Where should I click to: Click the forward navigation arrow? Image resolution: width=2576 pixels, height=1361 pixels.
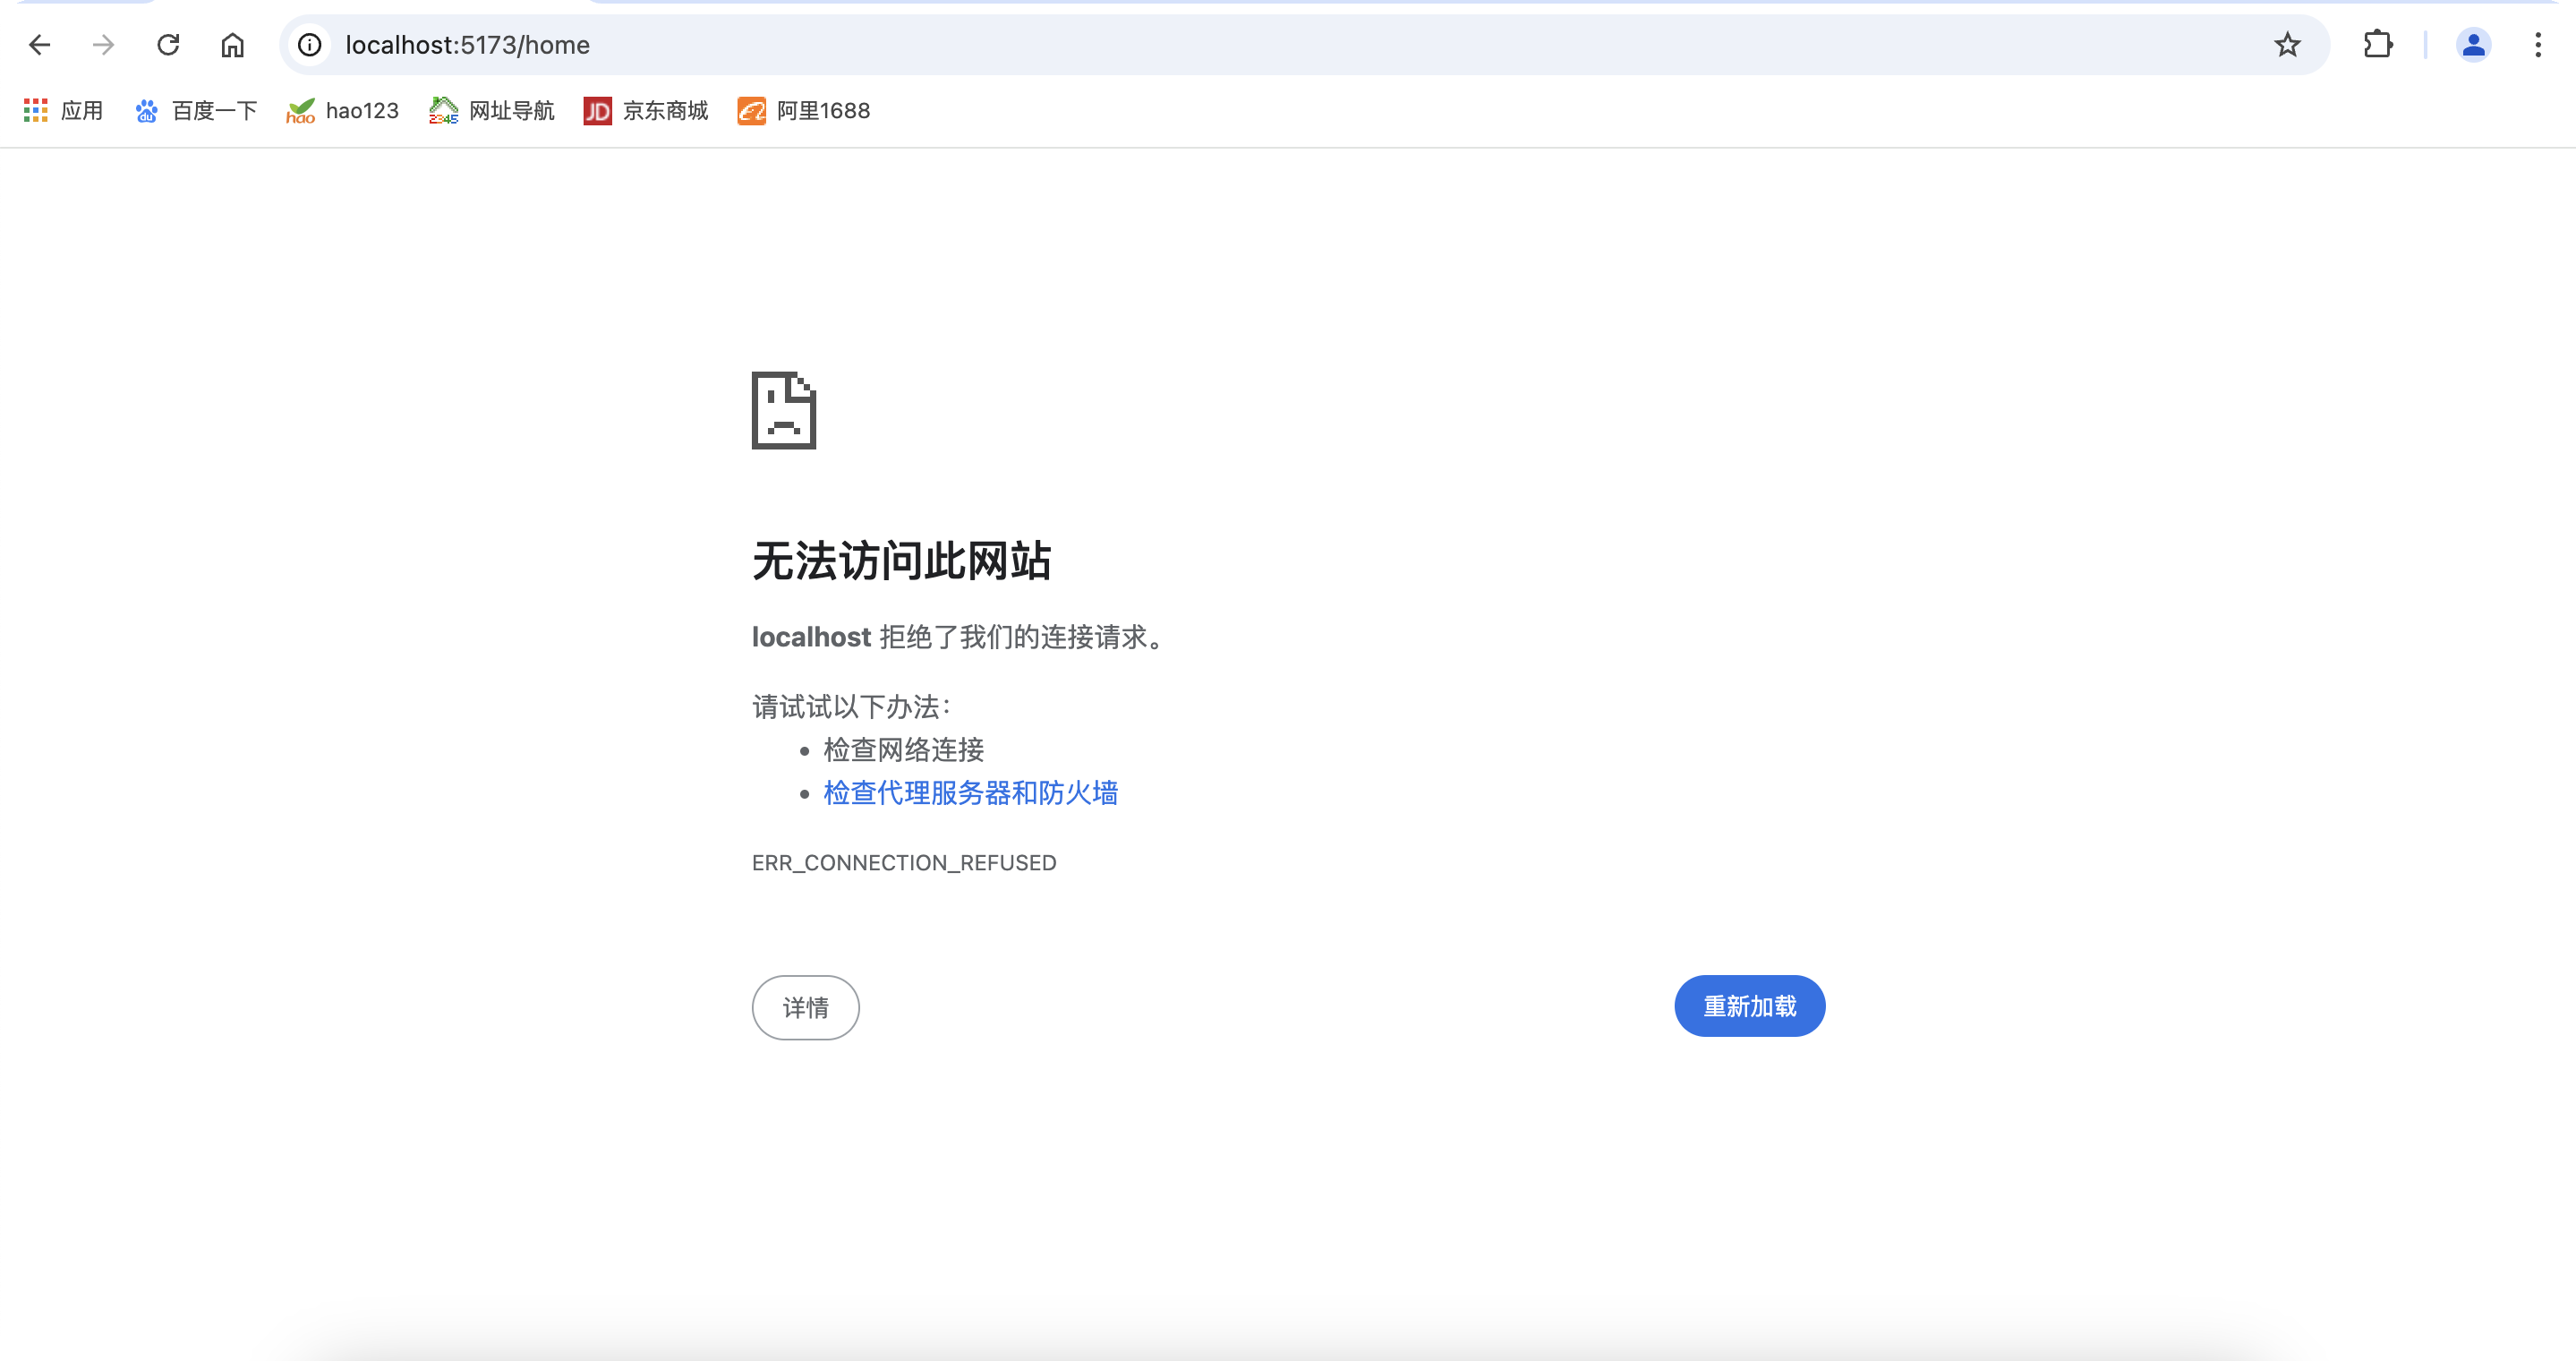(x=104, y=45)
